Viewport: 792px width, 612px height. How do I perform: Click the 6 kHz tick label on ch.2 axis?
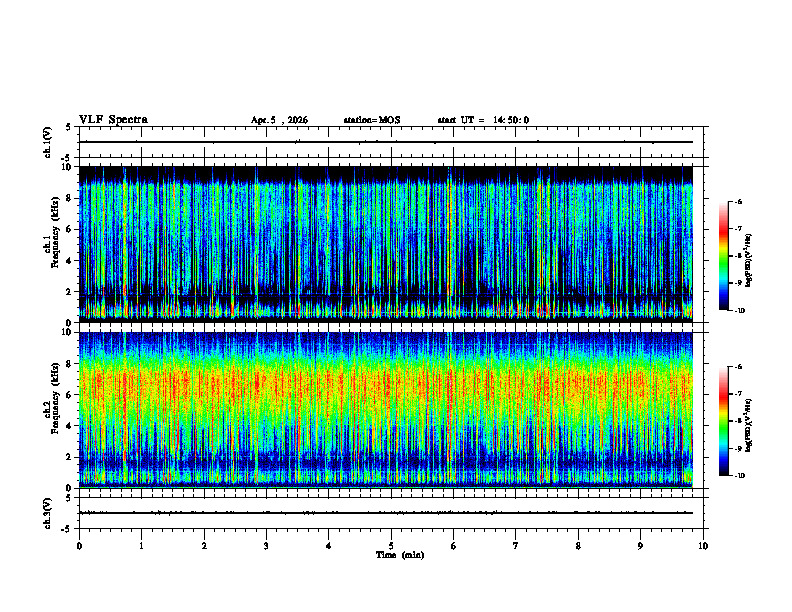[70, 395]
